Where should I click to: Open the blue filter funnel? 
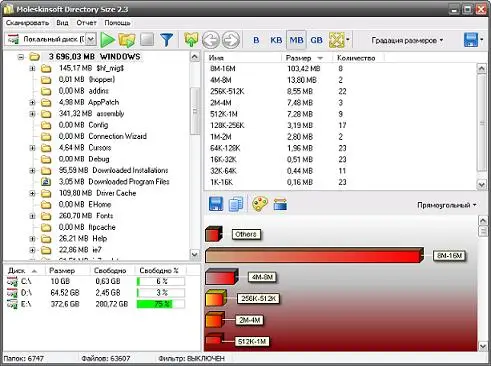click(x=167, y=40)
